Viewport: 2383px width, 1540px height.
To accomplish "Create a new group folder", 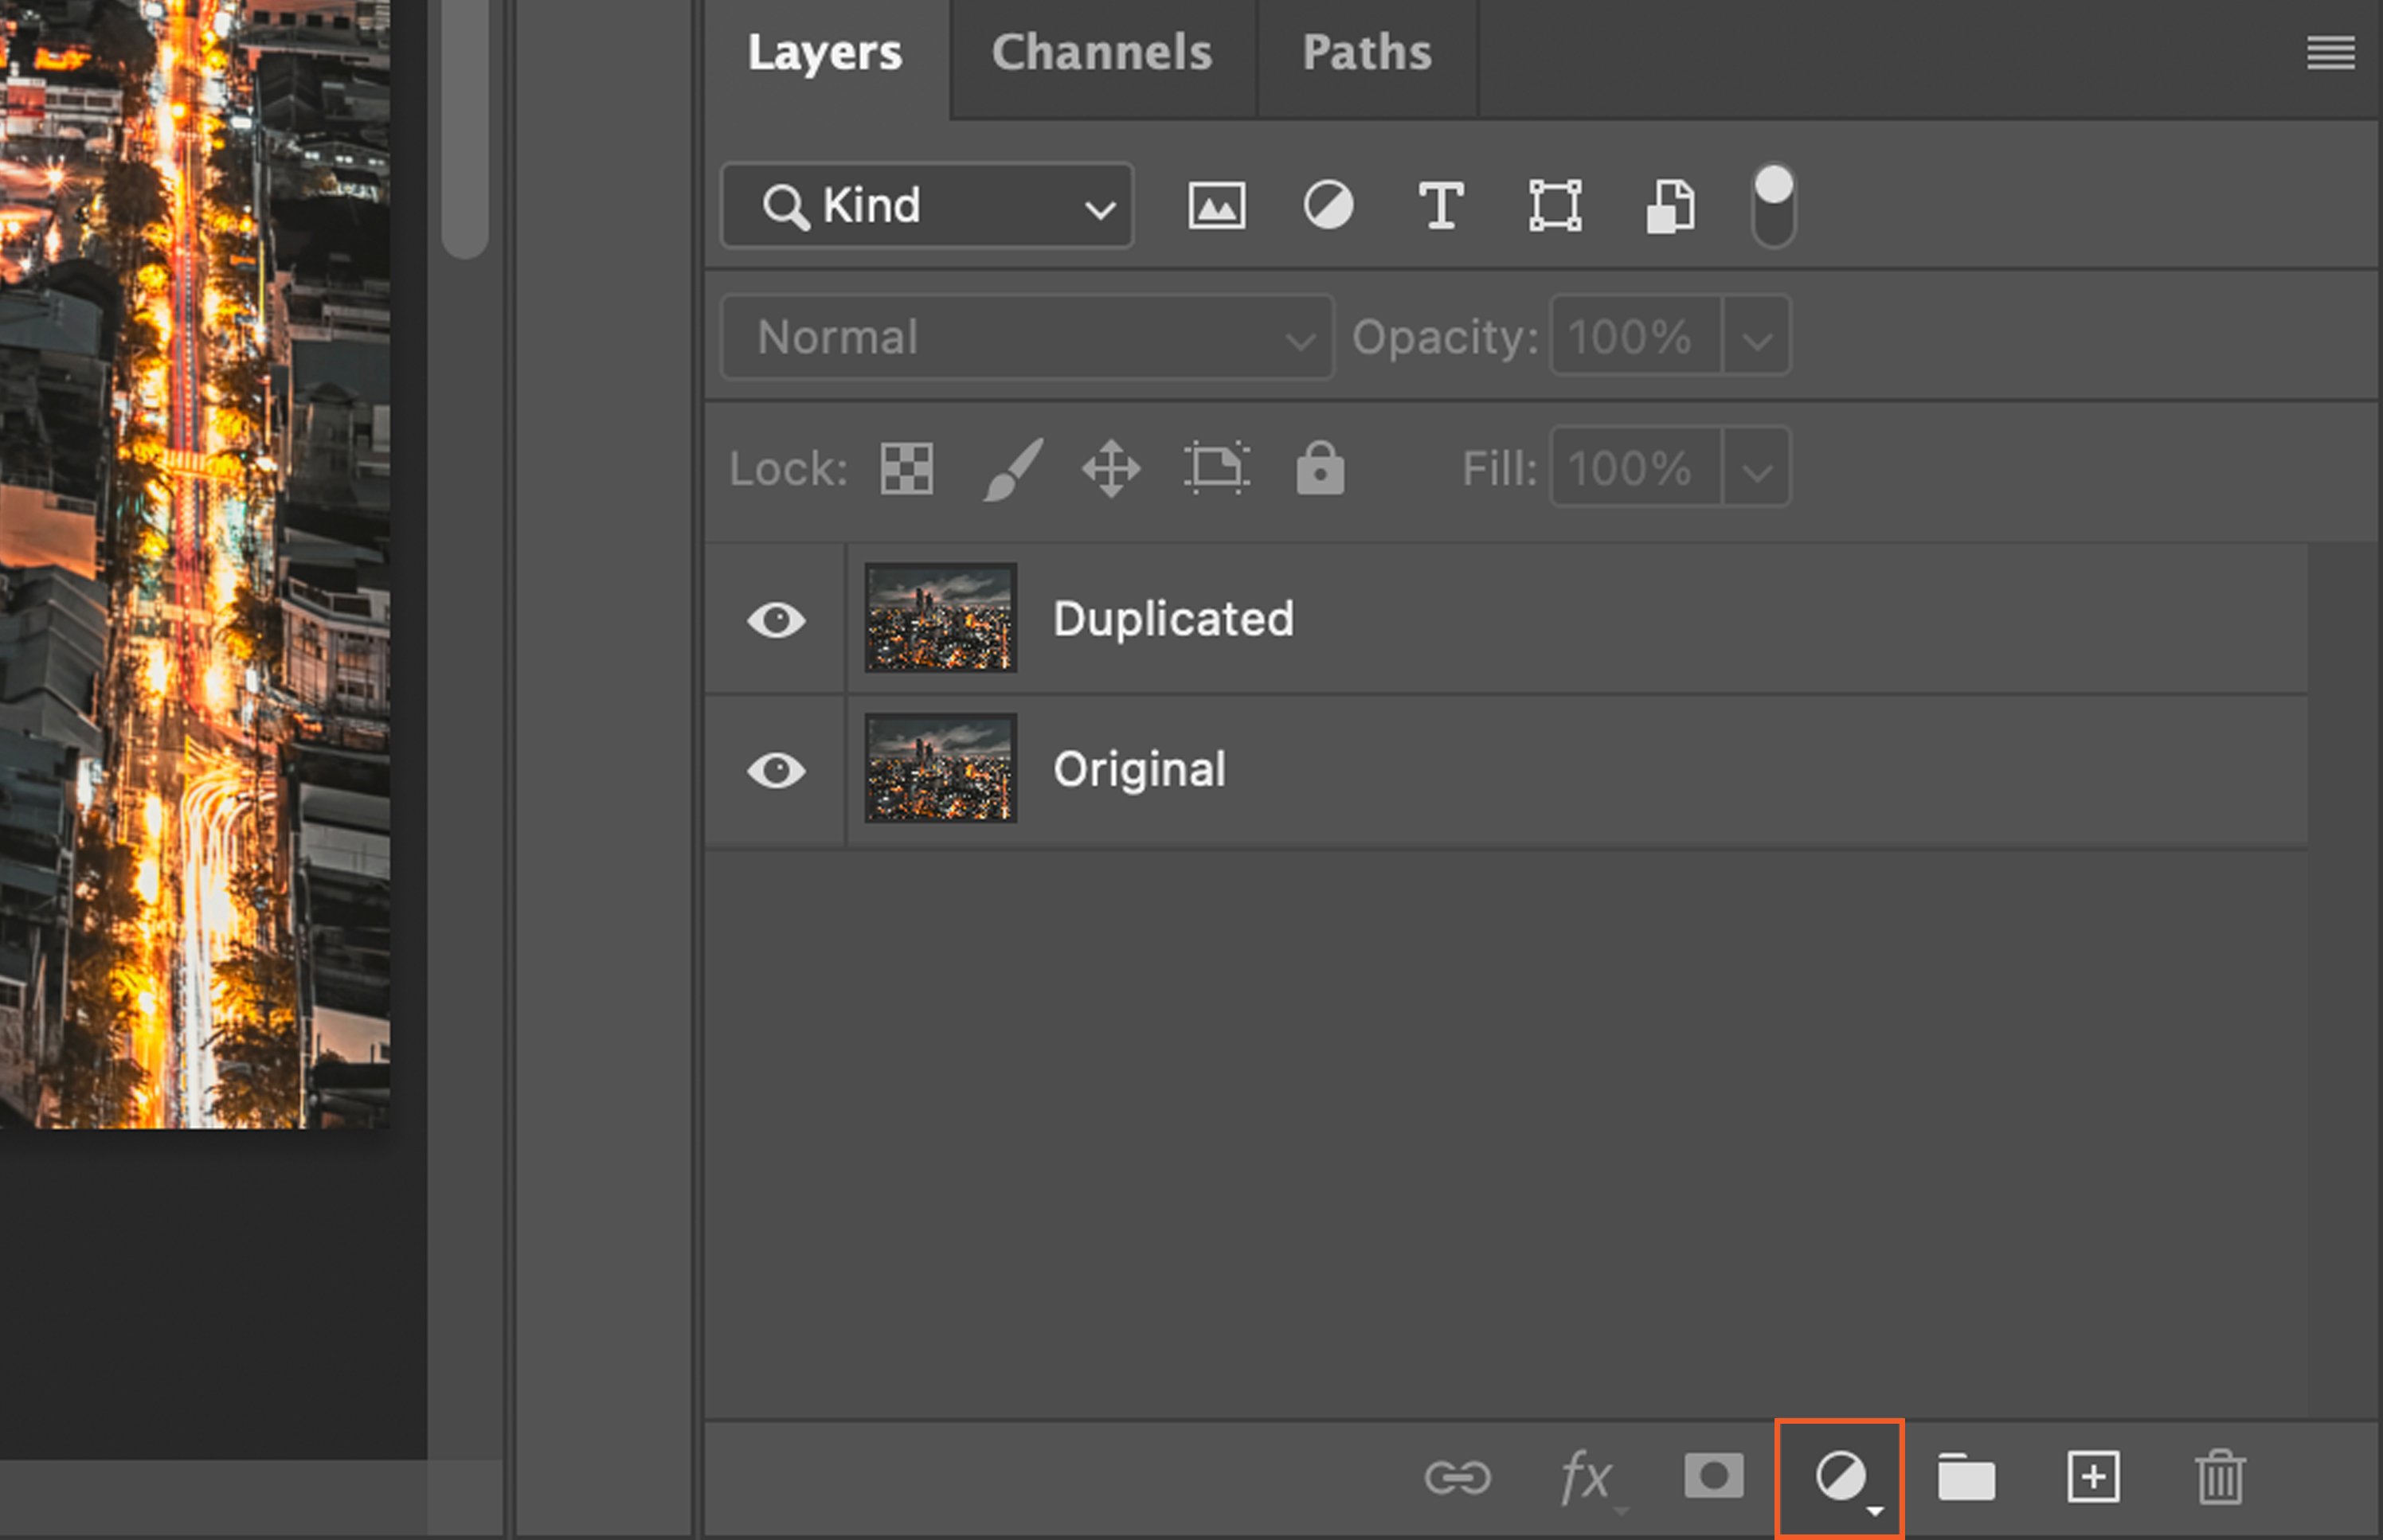I will click(x=1966, y=1477).
